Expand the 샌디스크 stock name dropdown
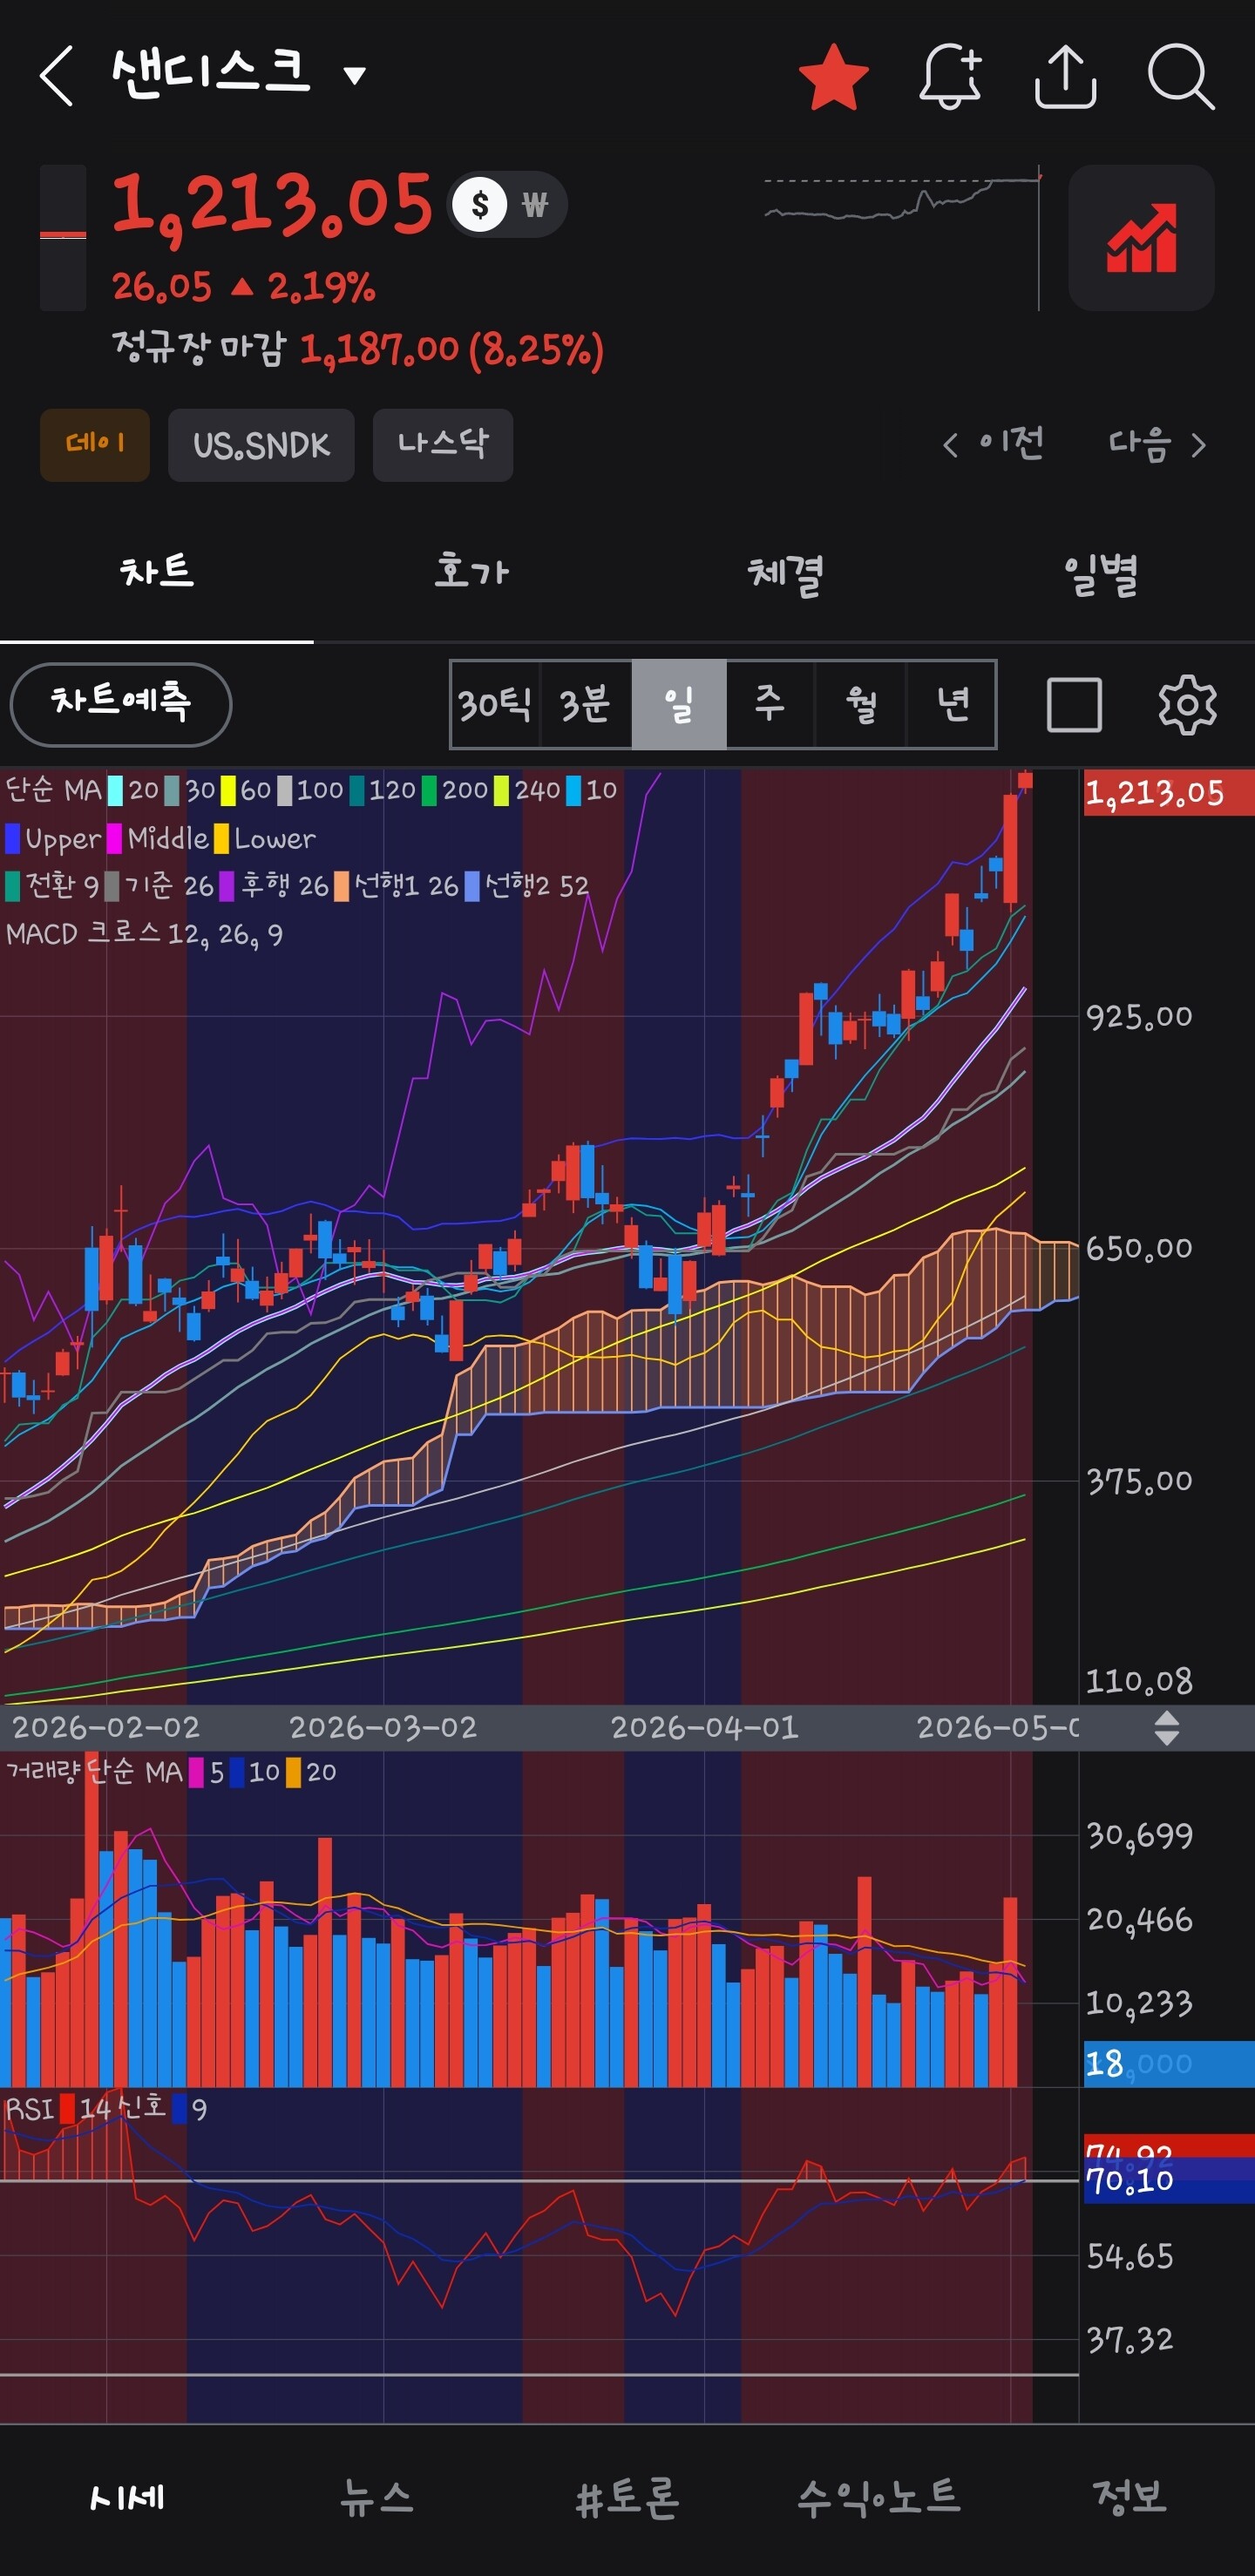1255x2576 pixels. [x=354, y=75]
